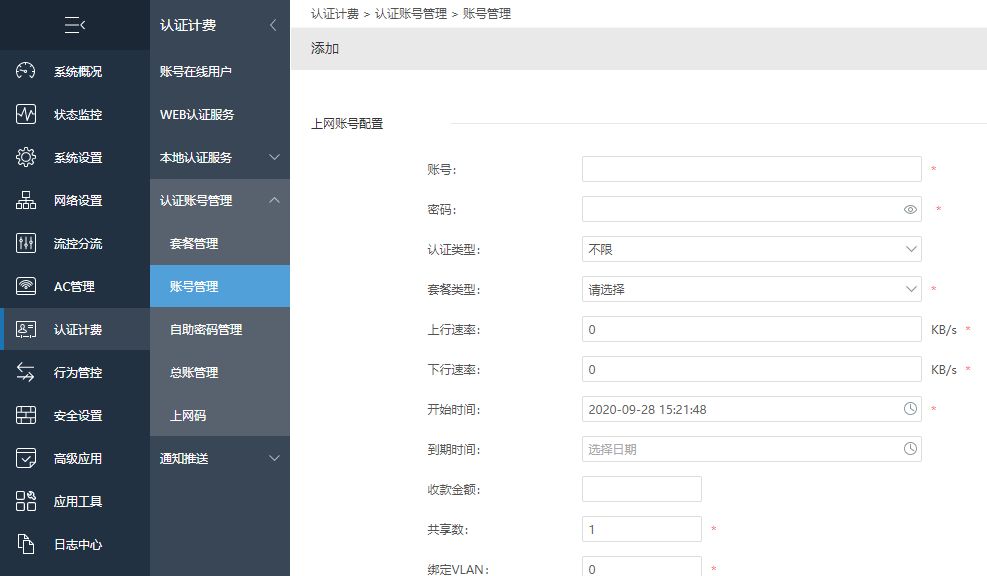Click 认证账号管理 breadcrumb link

click(412, 15)
